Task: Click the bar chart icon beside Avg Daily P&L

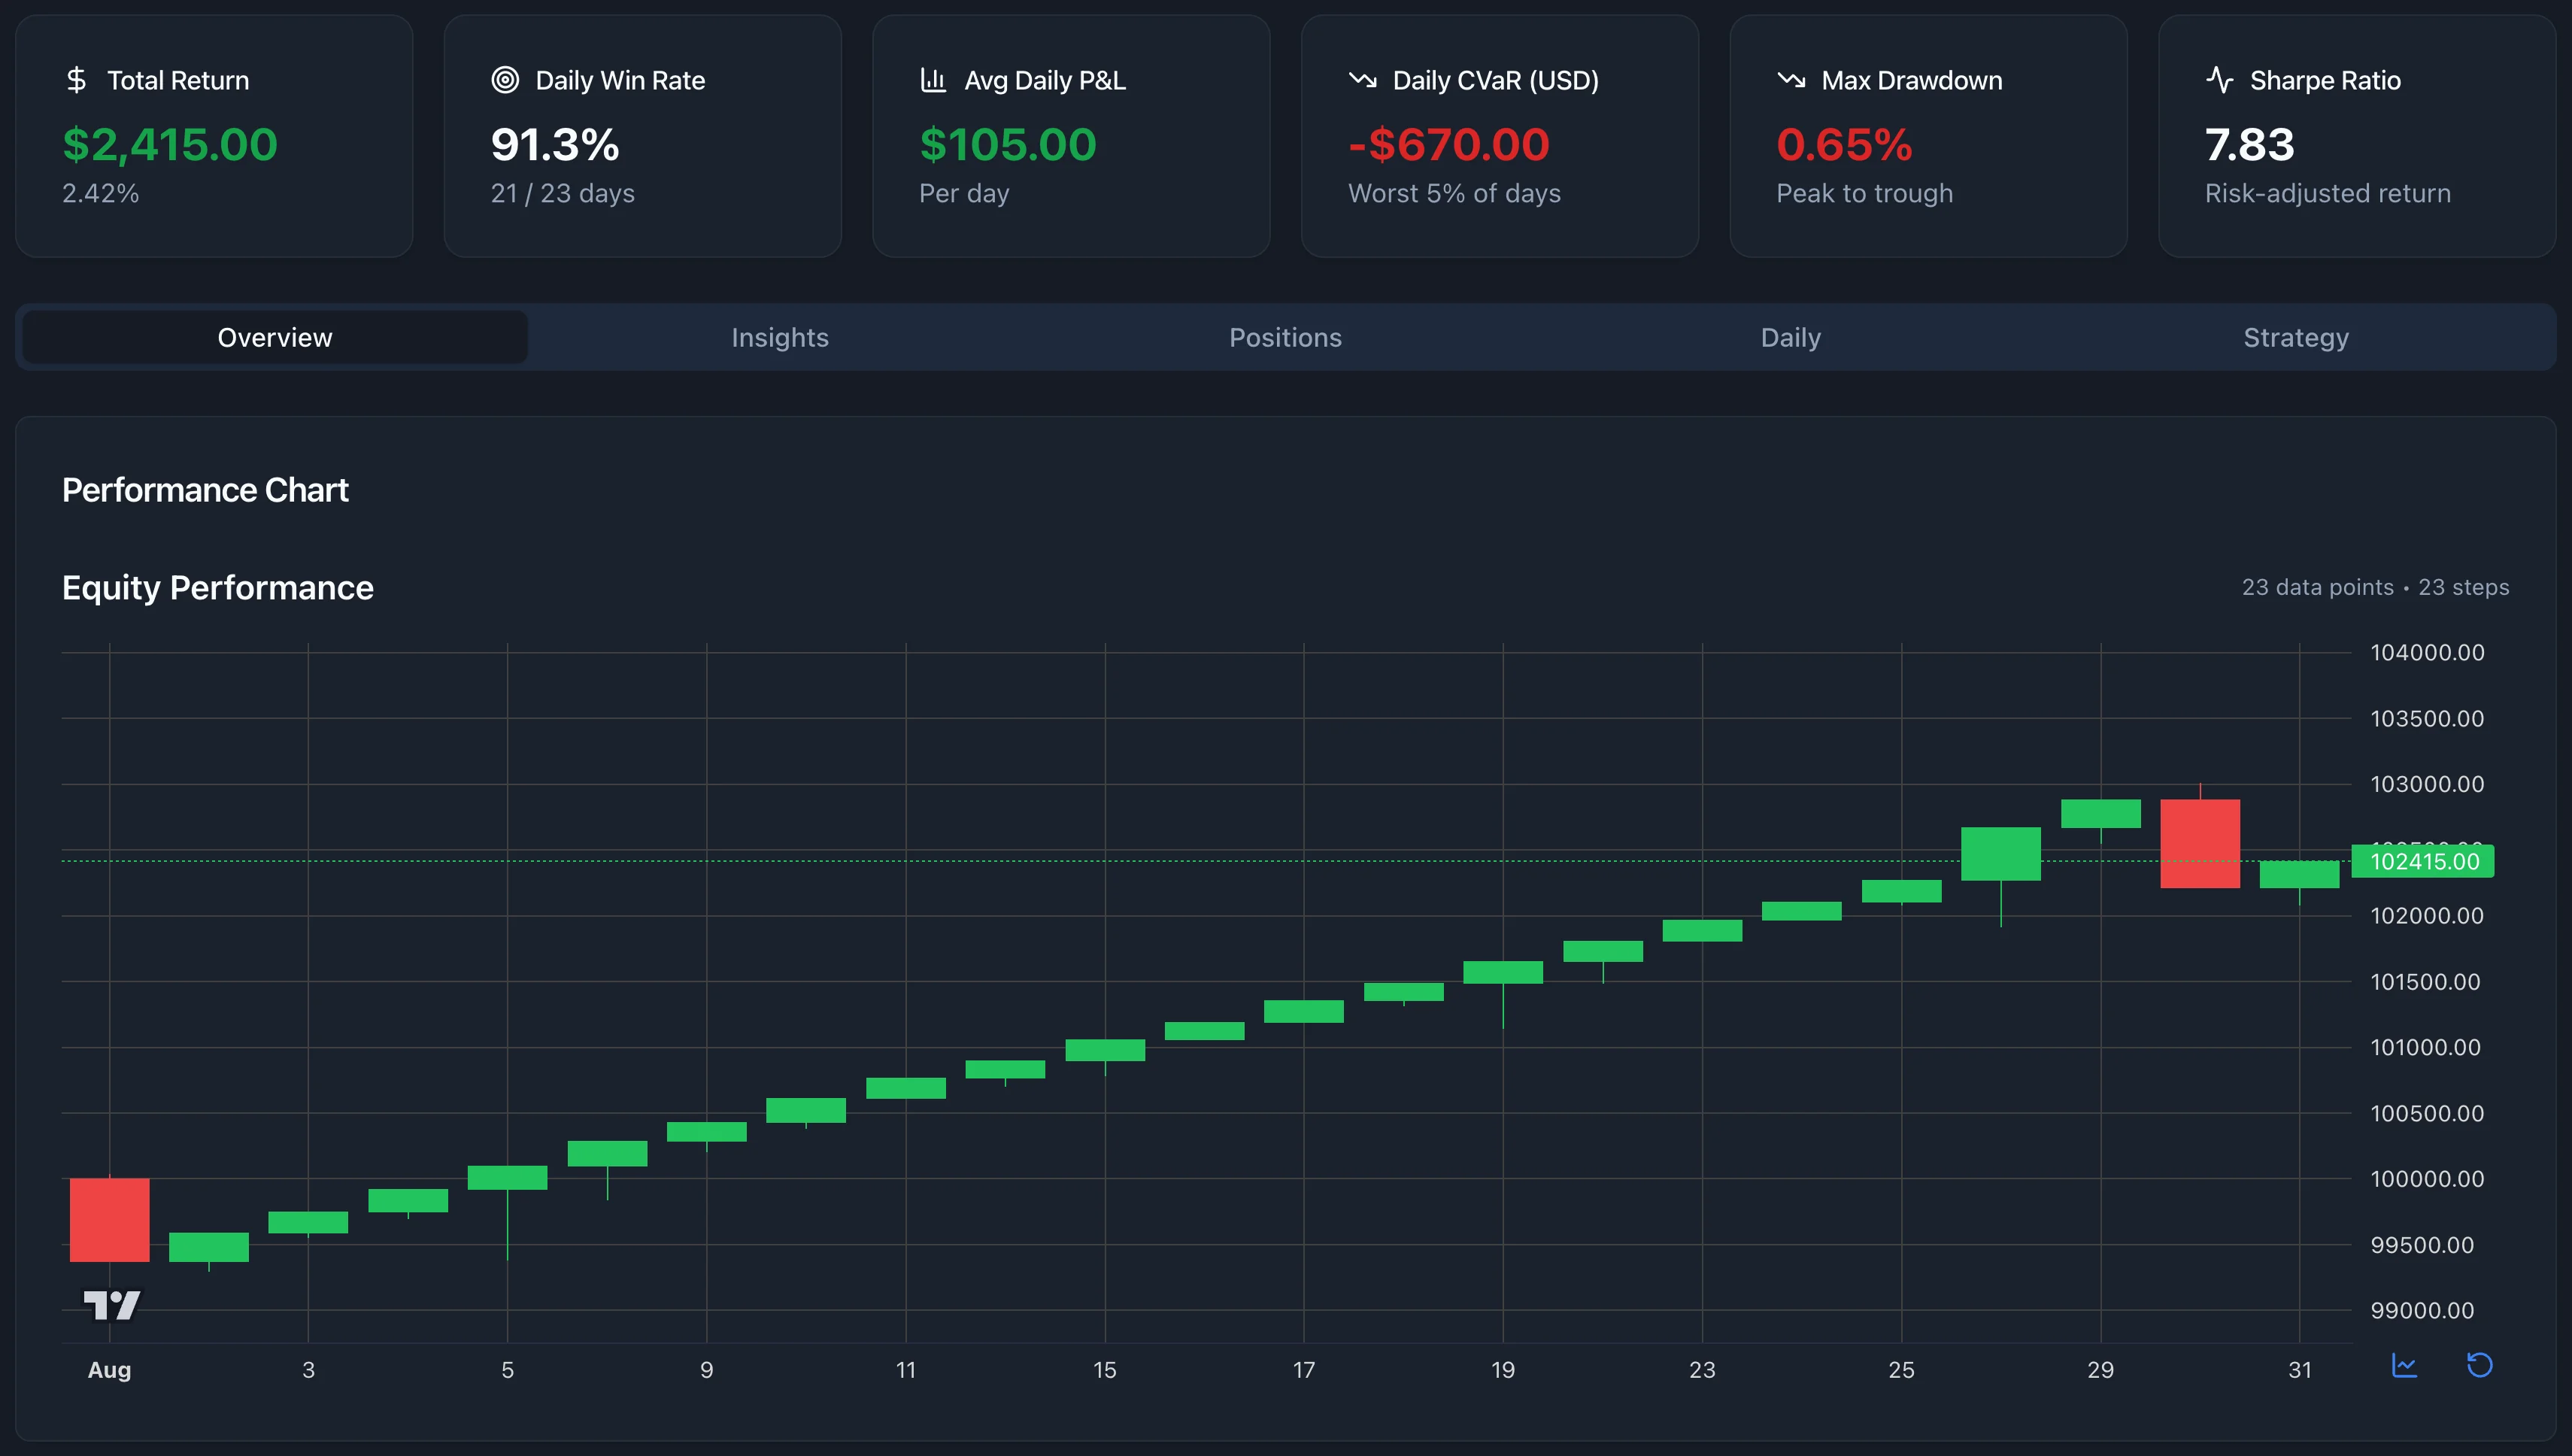Action: tap(933, 80)
